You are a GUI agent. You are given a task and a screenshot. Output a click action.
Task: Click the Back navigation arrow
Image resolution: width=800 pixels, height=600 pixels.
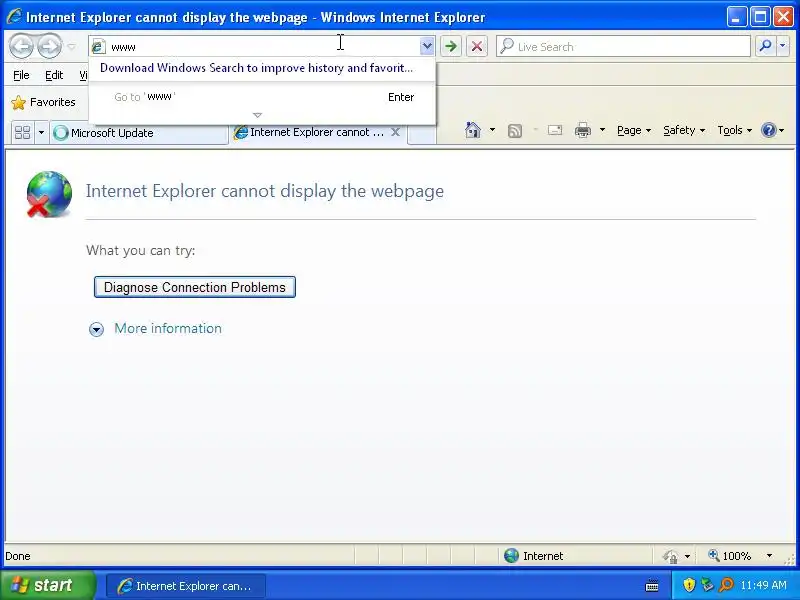click(x=21, y=47)
